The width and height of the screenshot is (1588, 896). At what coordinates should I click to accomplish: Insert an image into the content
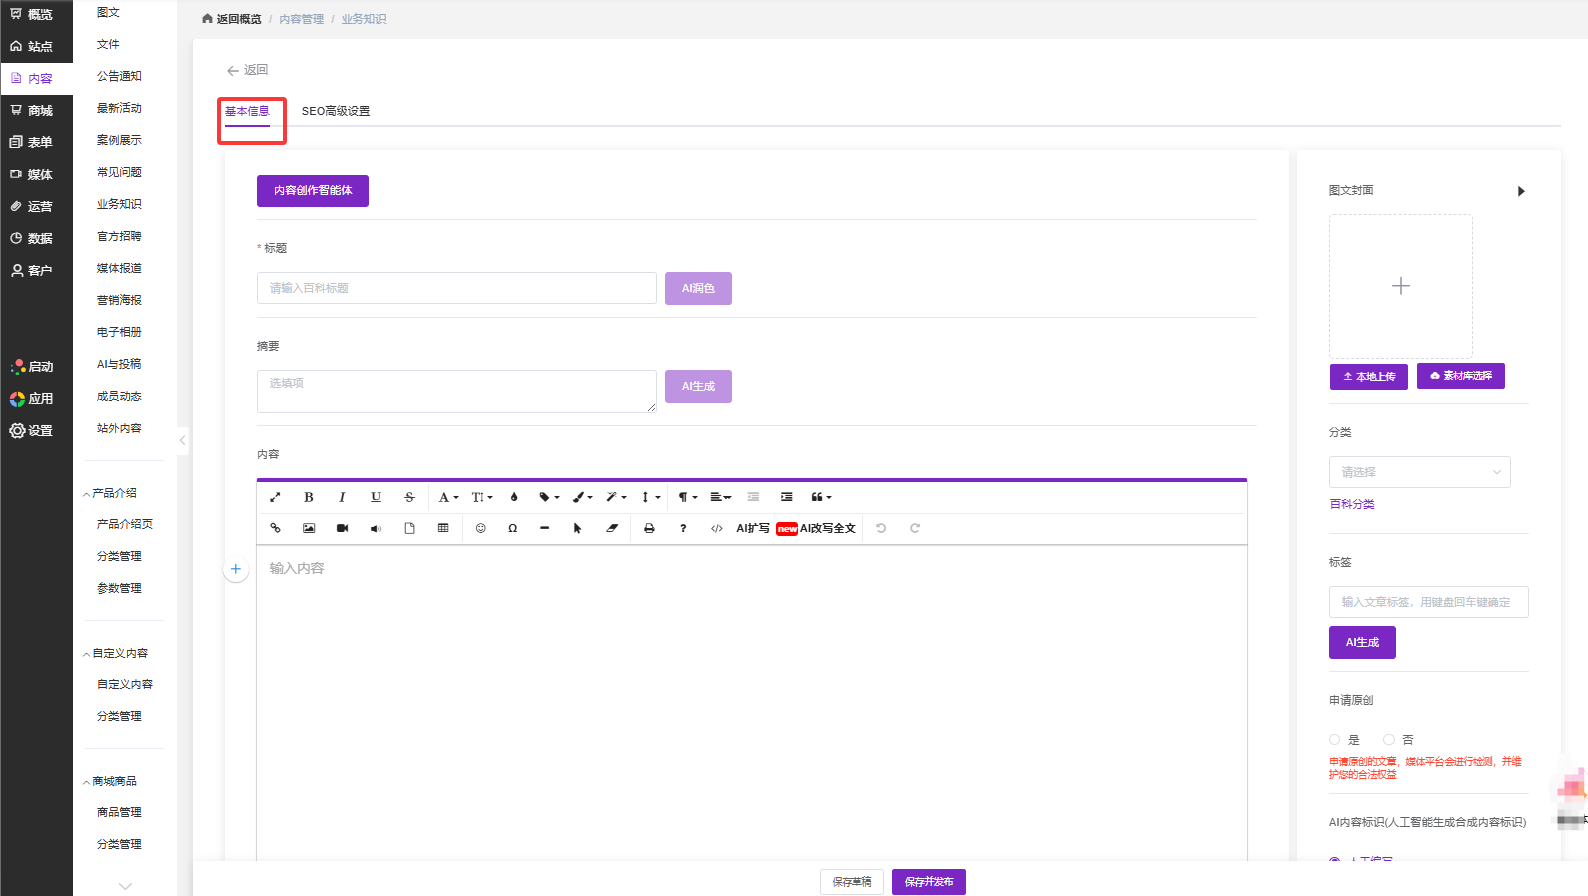click(309, 528)
